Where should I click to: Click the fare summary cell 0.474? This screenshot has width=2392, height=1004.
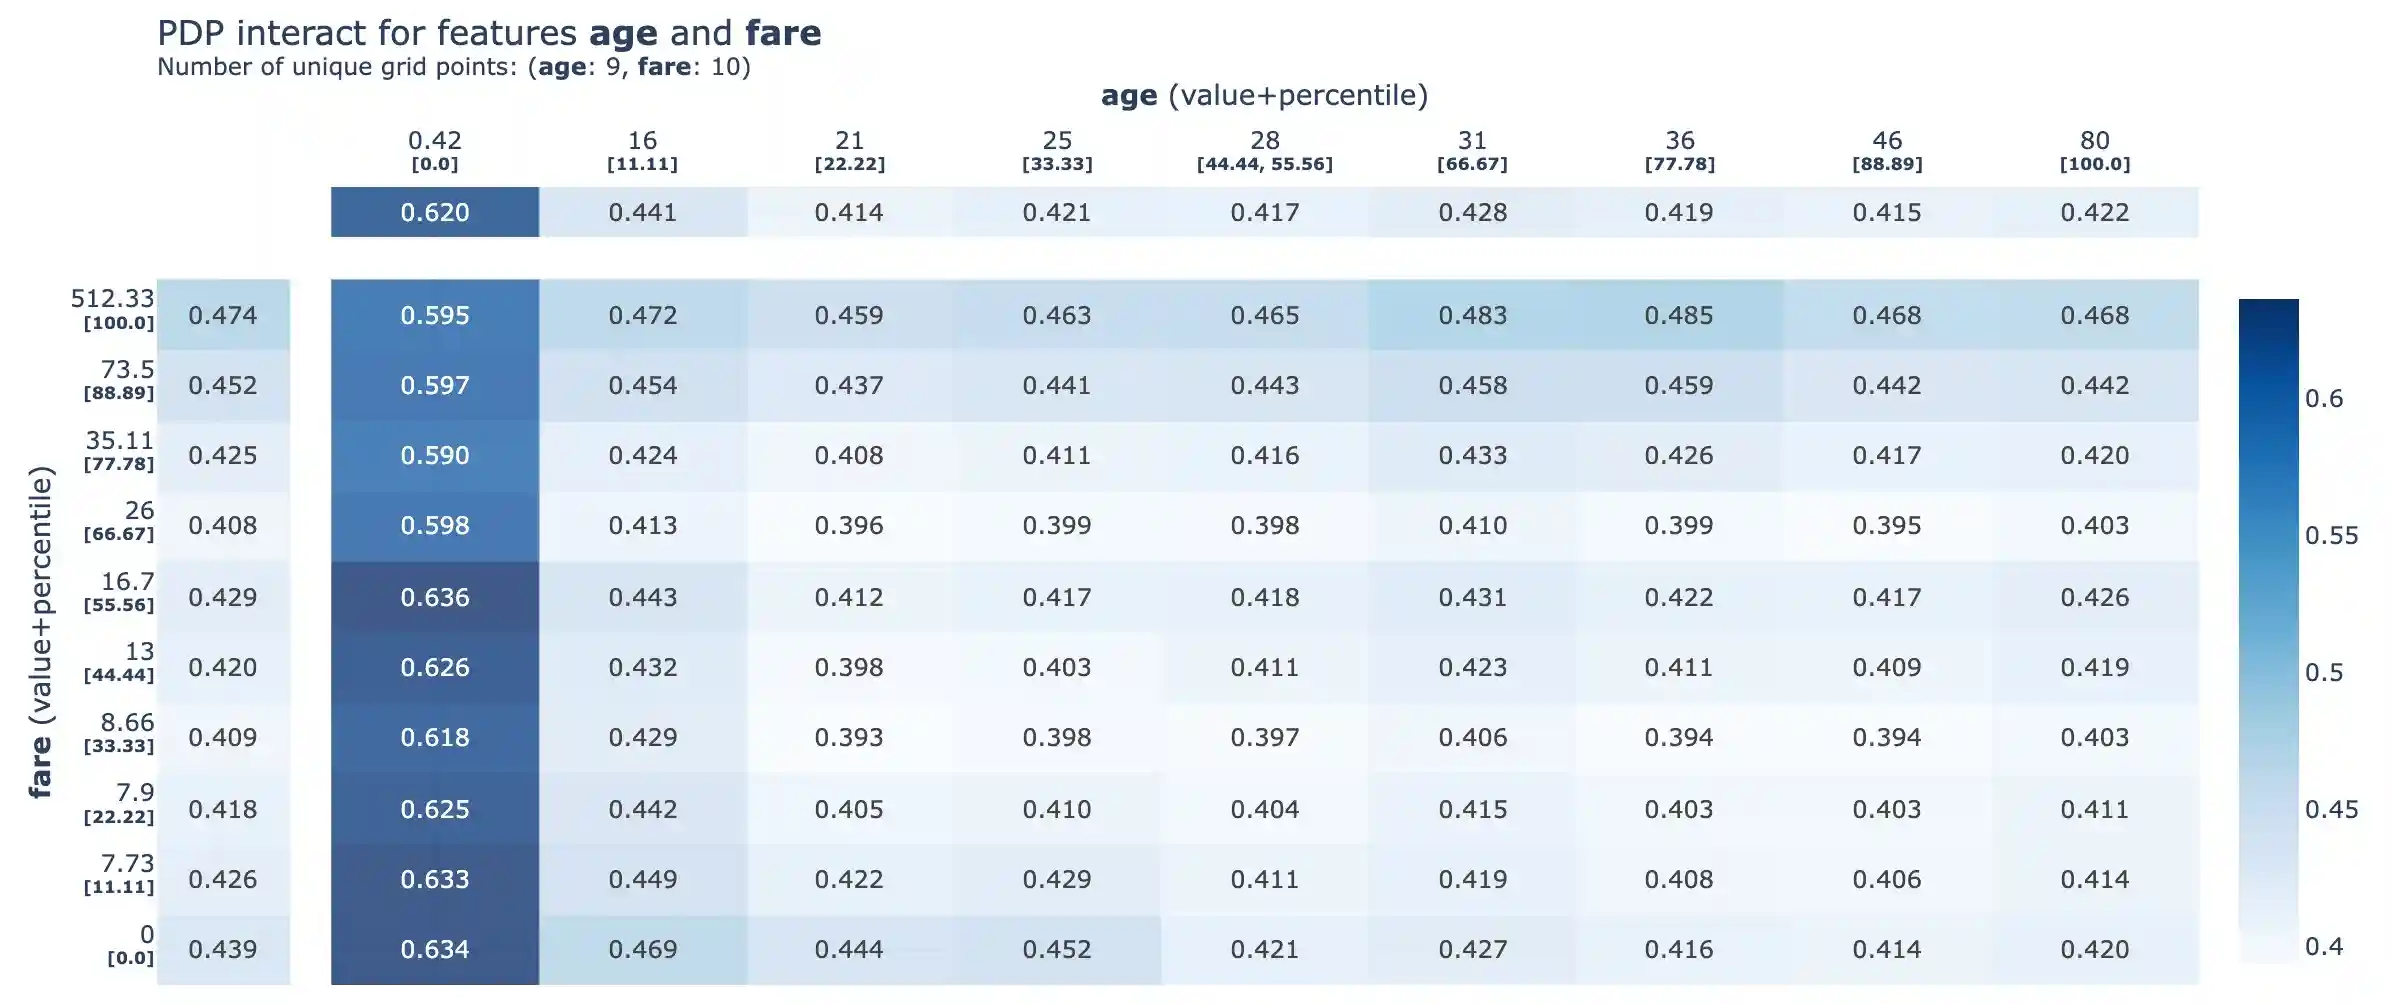coord(223,315)
